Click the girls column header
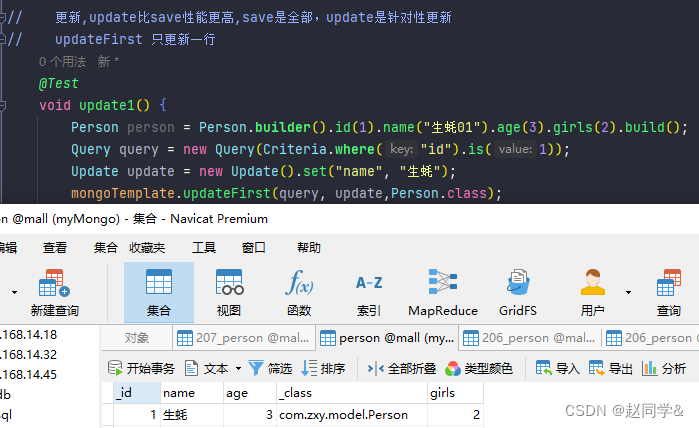 [x=455, y=393]
